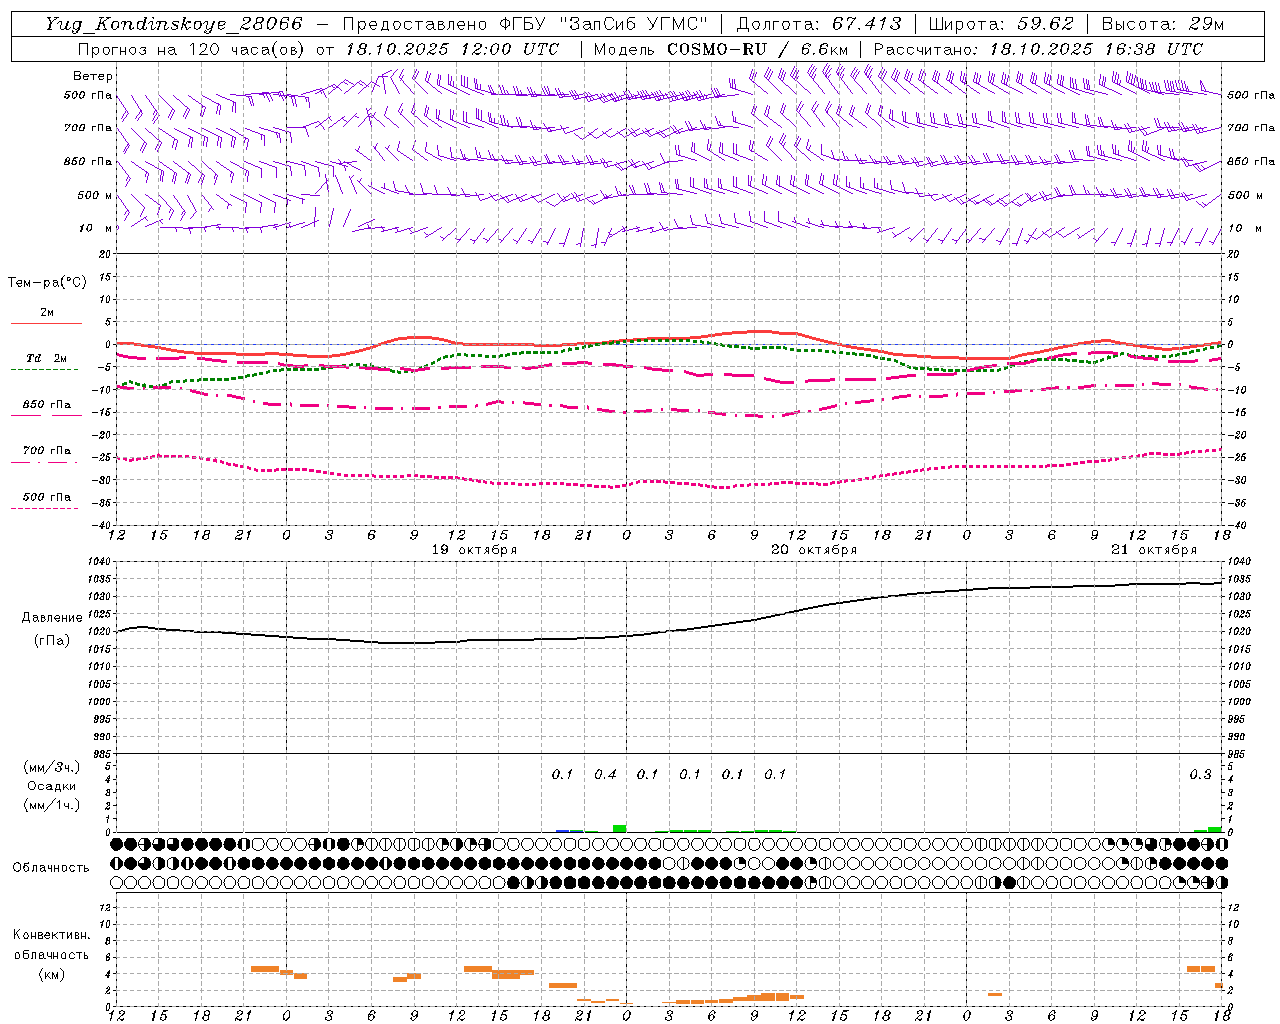Click the elevation text Высота: 29м

point(1162,24)
